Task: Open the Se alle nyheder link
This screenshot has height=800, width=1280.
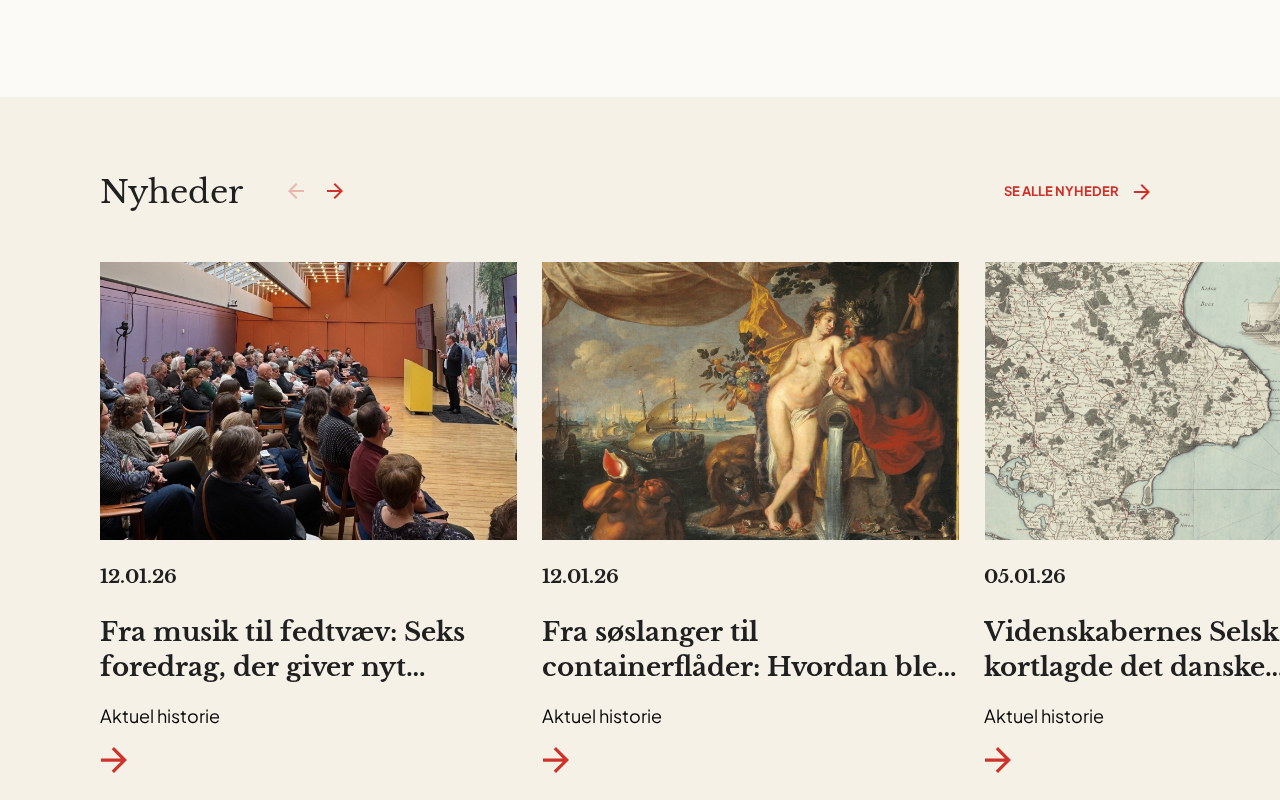Action: (1061, 191)
